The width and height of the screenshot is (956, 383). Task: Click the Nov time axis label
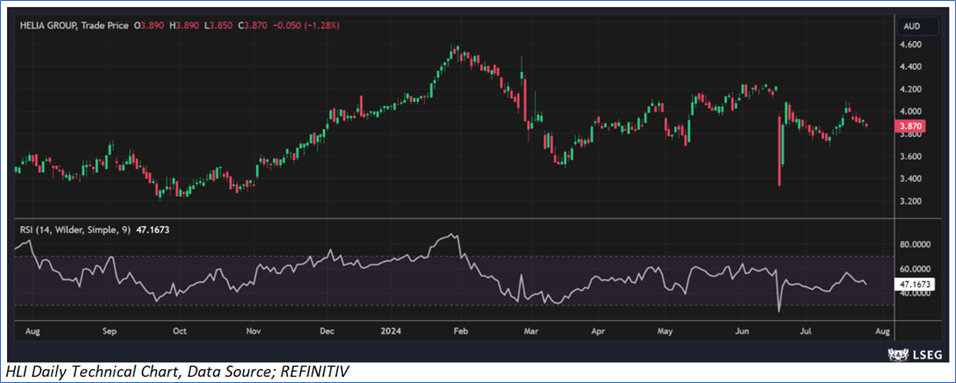click(x=254, y=332)
